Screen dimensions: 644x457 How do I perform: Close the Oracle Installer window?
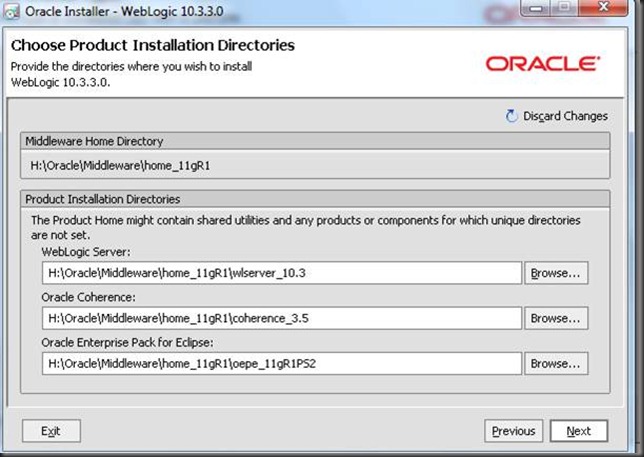(x=603, y=7)
